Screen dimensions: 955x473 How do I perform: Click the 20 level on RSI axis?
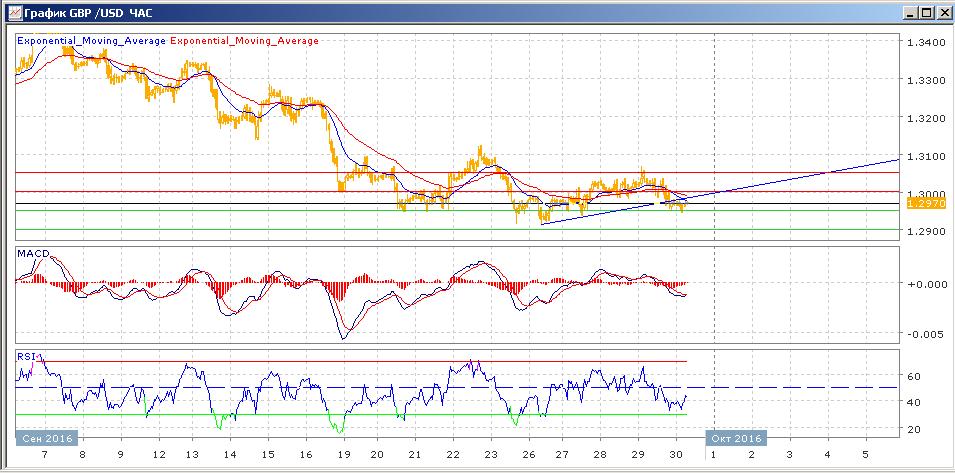[x=913, y=430]
